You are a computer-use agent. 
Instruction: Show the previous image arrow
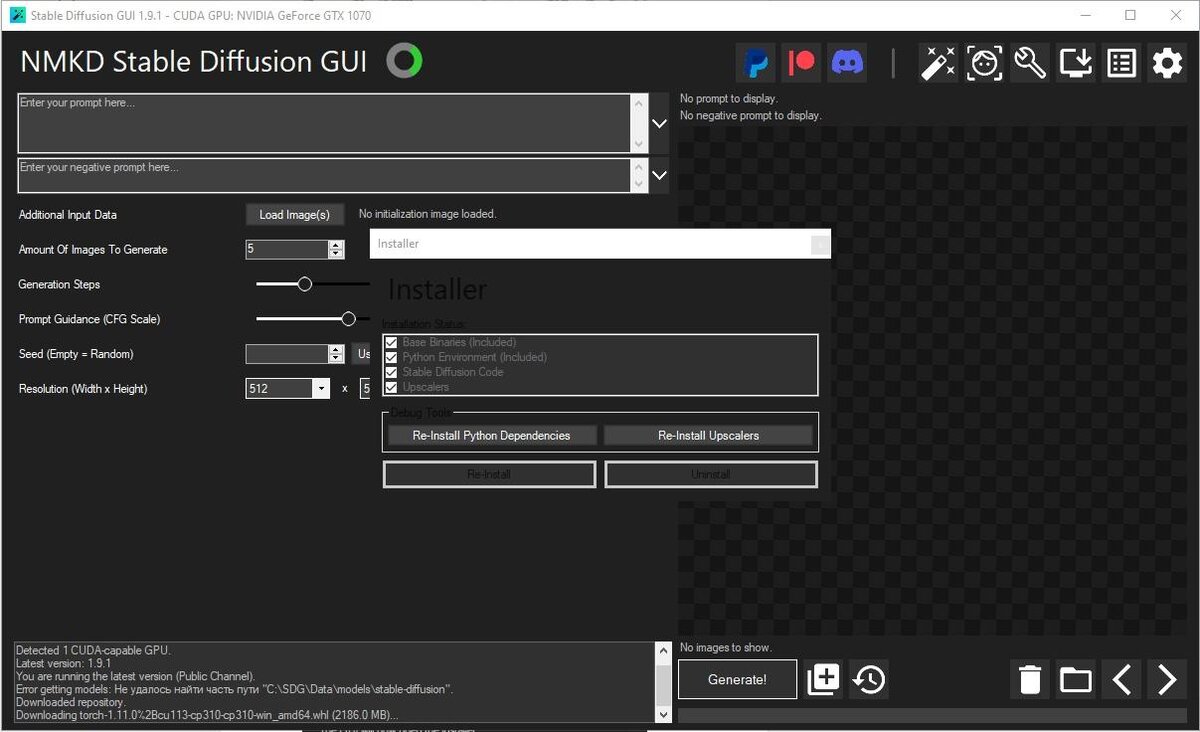click(x=1122, y=680)
